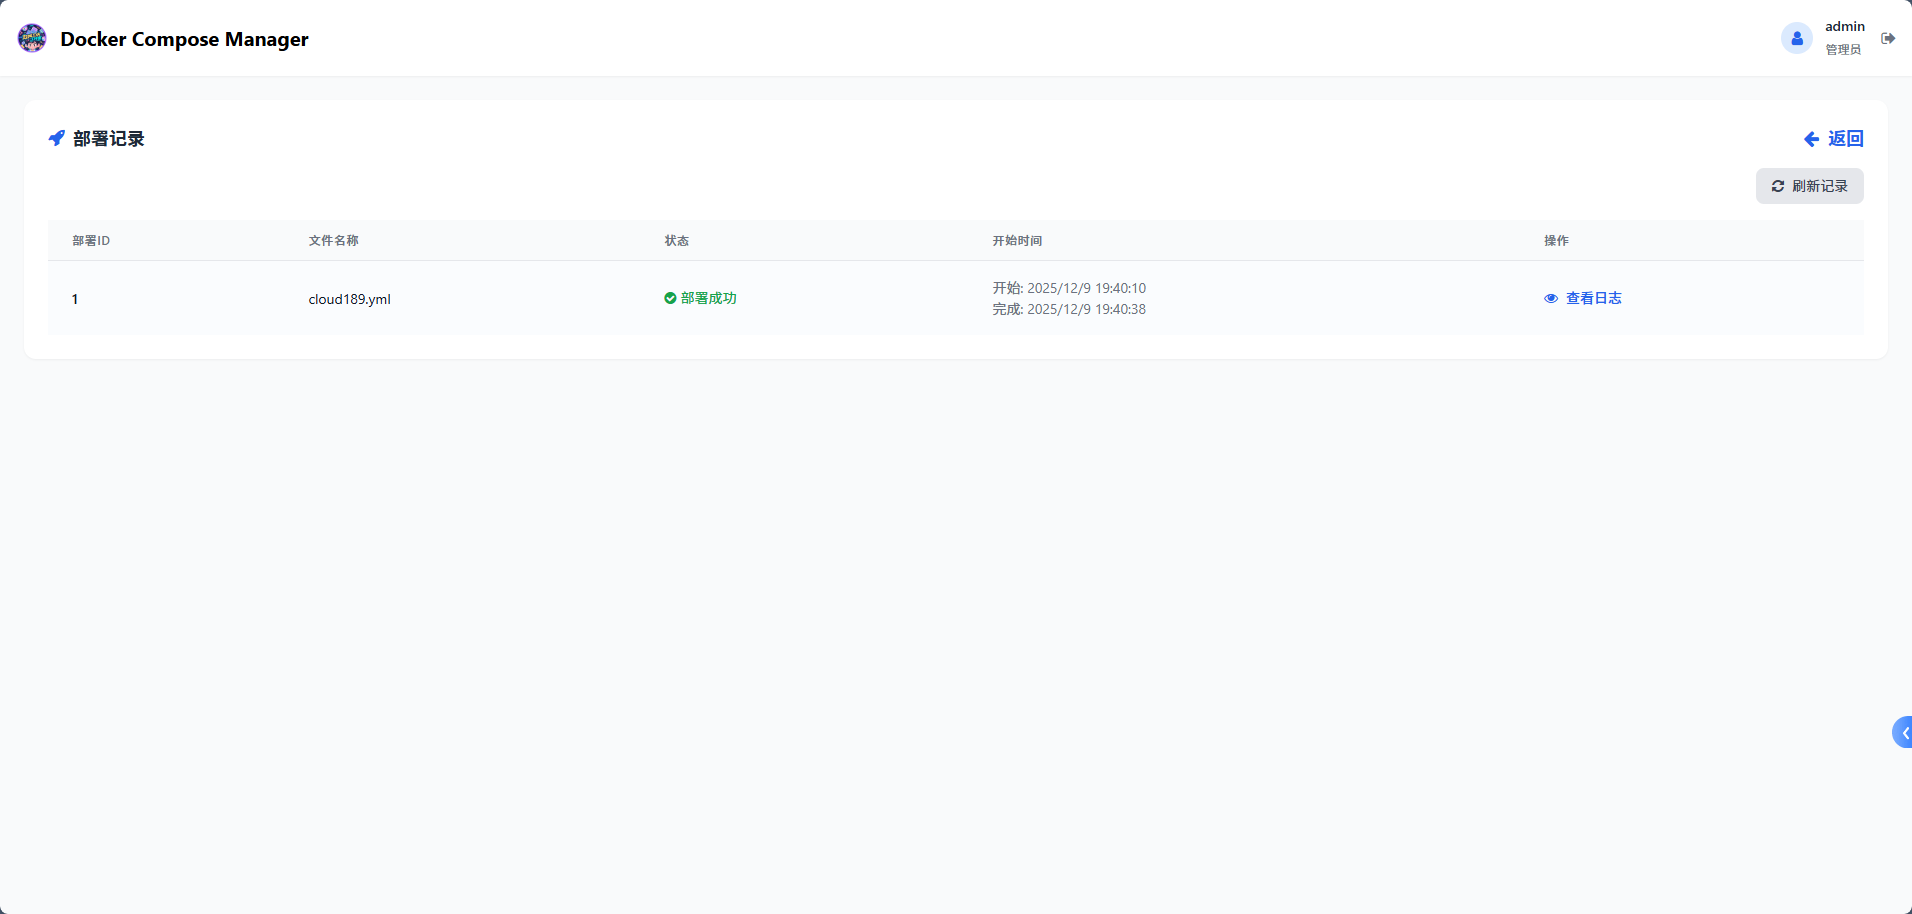
Task: Click the logout icon beside admin
Action: 1887,39
